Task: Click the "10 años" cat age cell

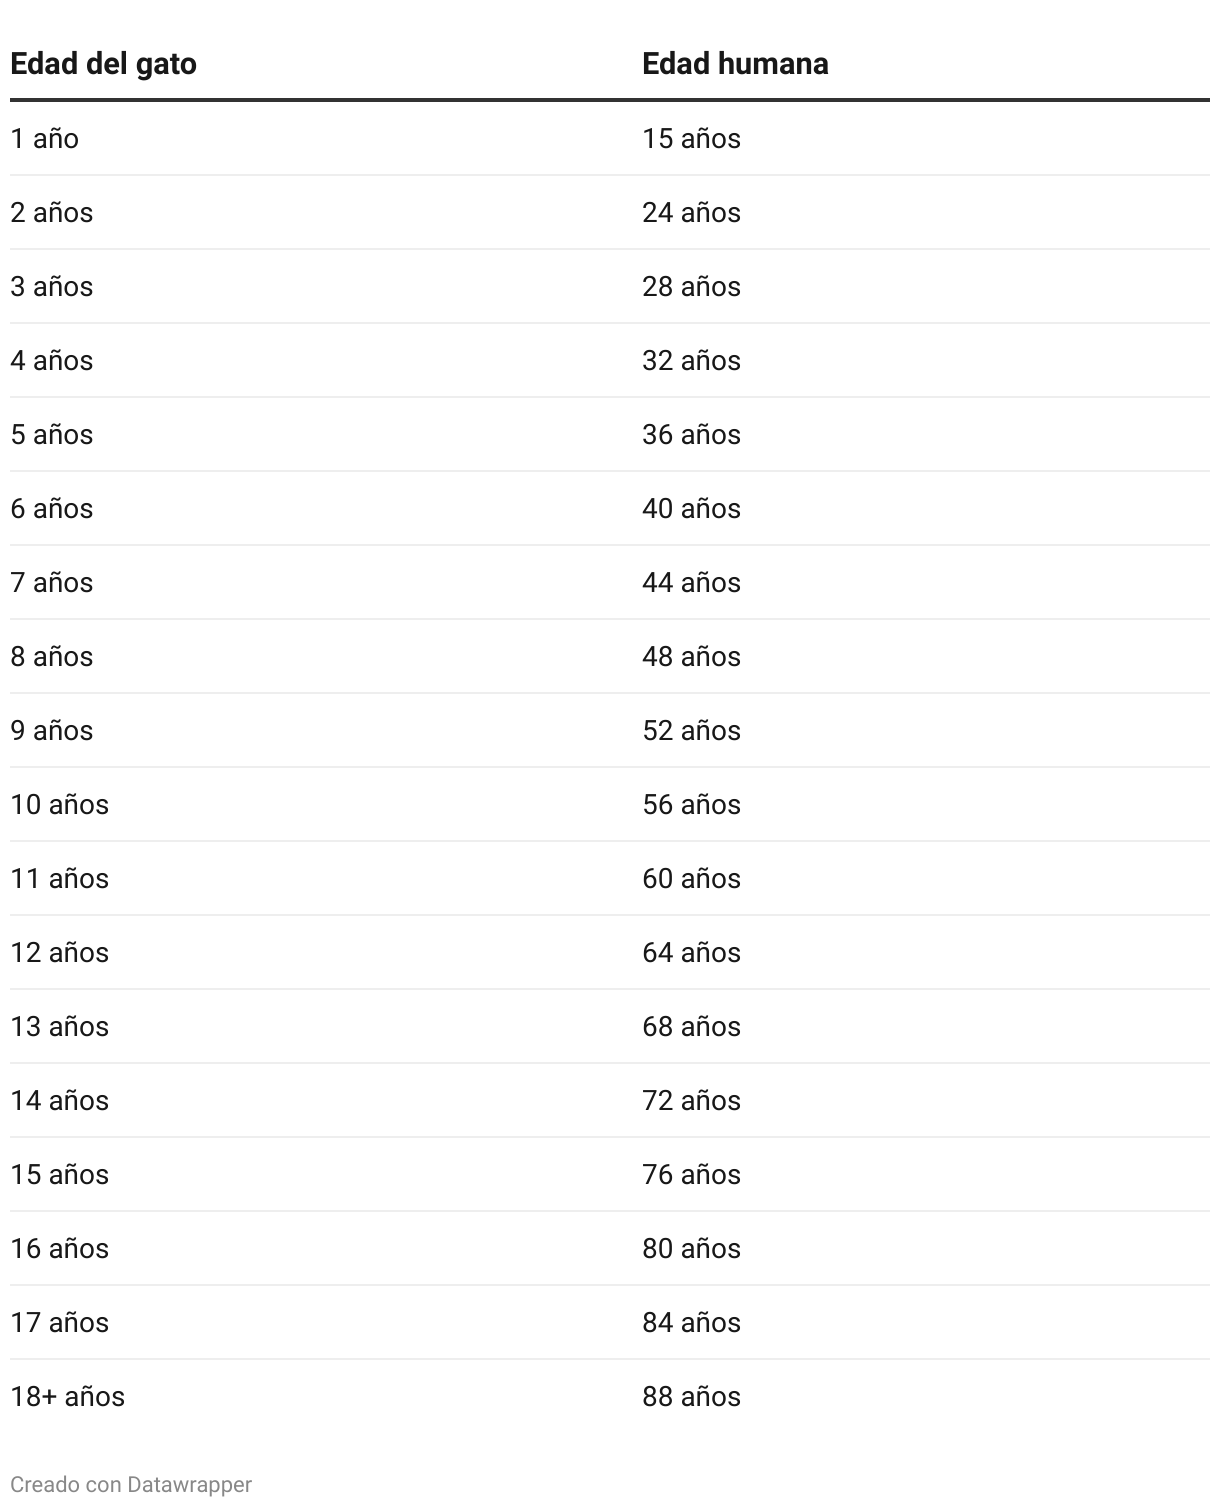Action: 60,805
